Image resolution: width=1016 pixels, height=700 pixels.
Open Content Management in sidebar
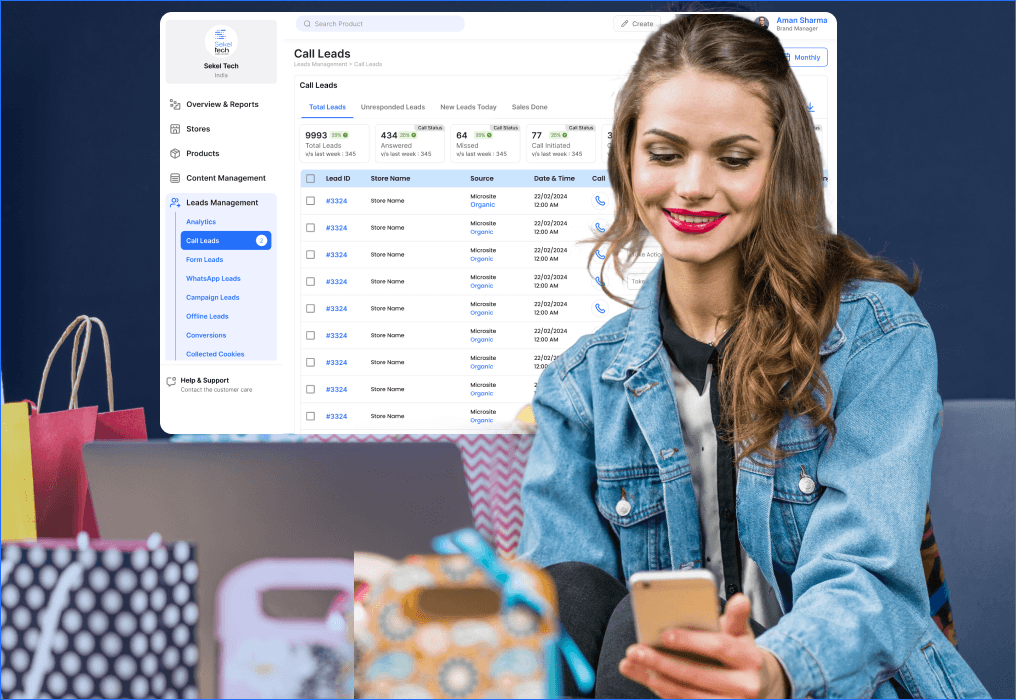tap(226, 178)
